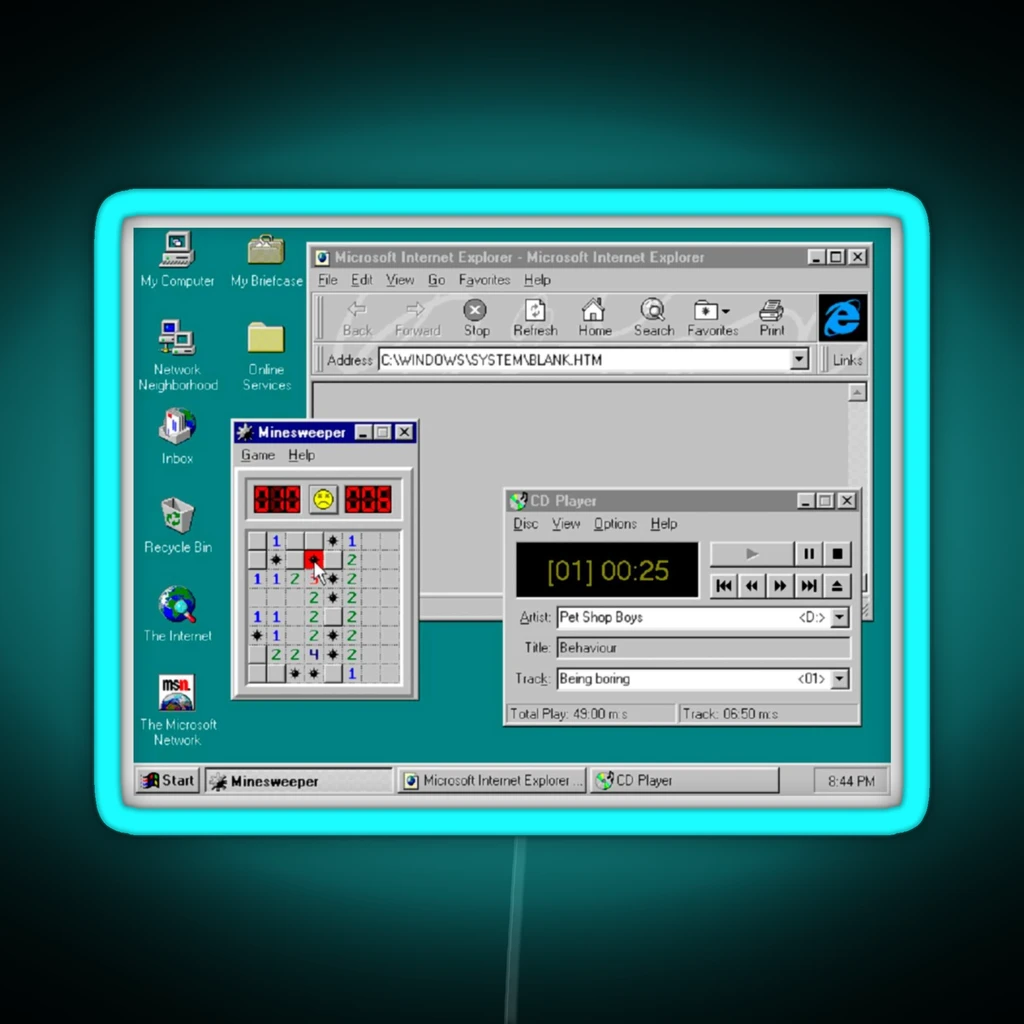This screenshot has height=1024, width=1024.
Task: Open Favorites menu in Internet Explorer
Action: pos(484,280)
